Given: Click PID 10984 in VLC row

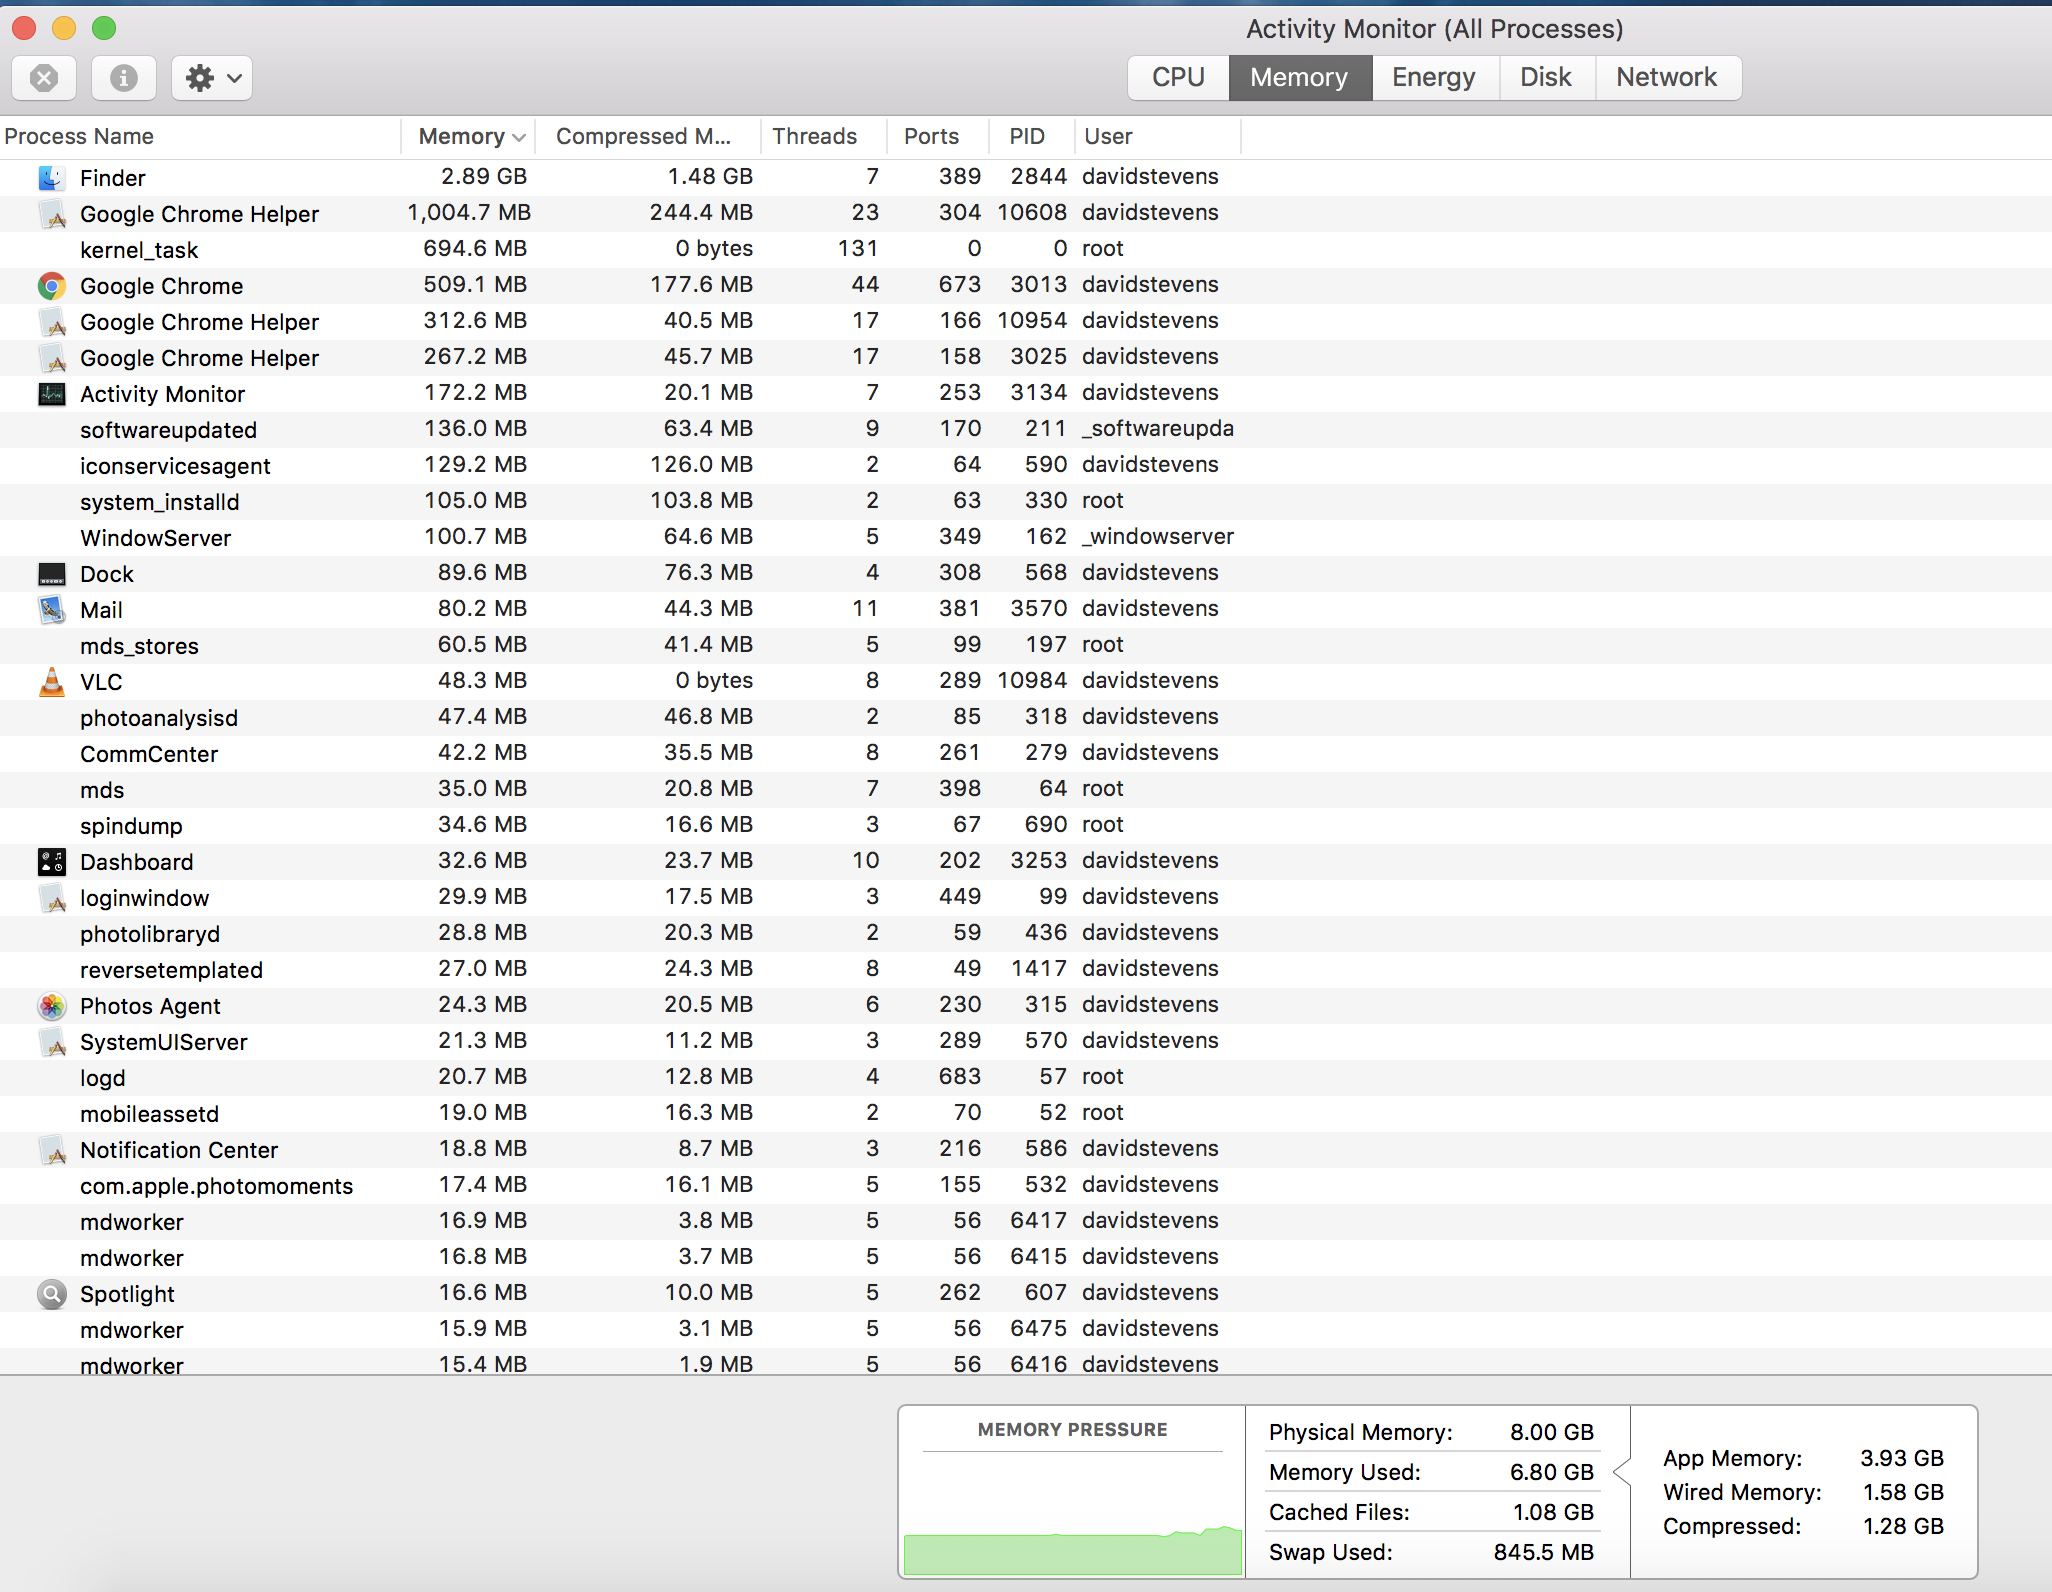Looking at the screenshot, I should point(1032,681).
